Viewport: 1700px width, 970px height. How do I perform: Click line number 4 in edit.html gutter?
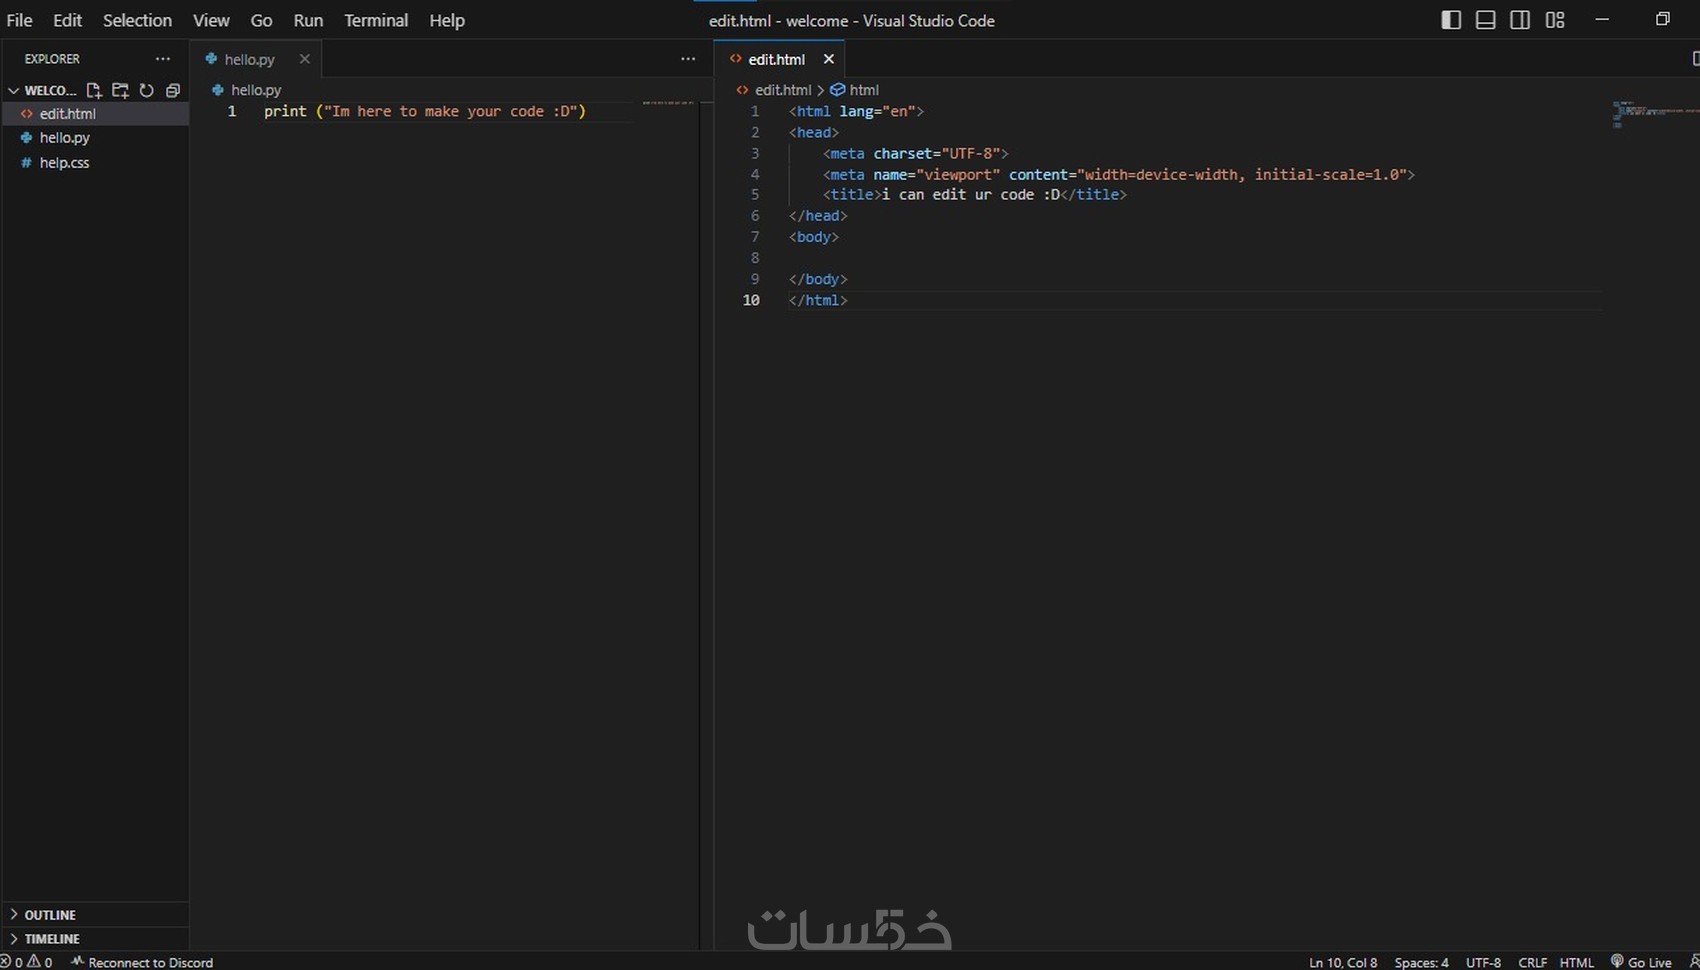(x=755, y=174)
